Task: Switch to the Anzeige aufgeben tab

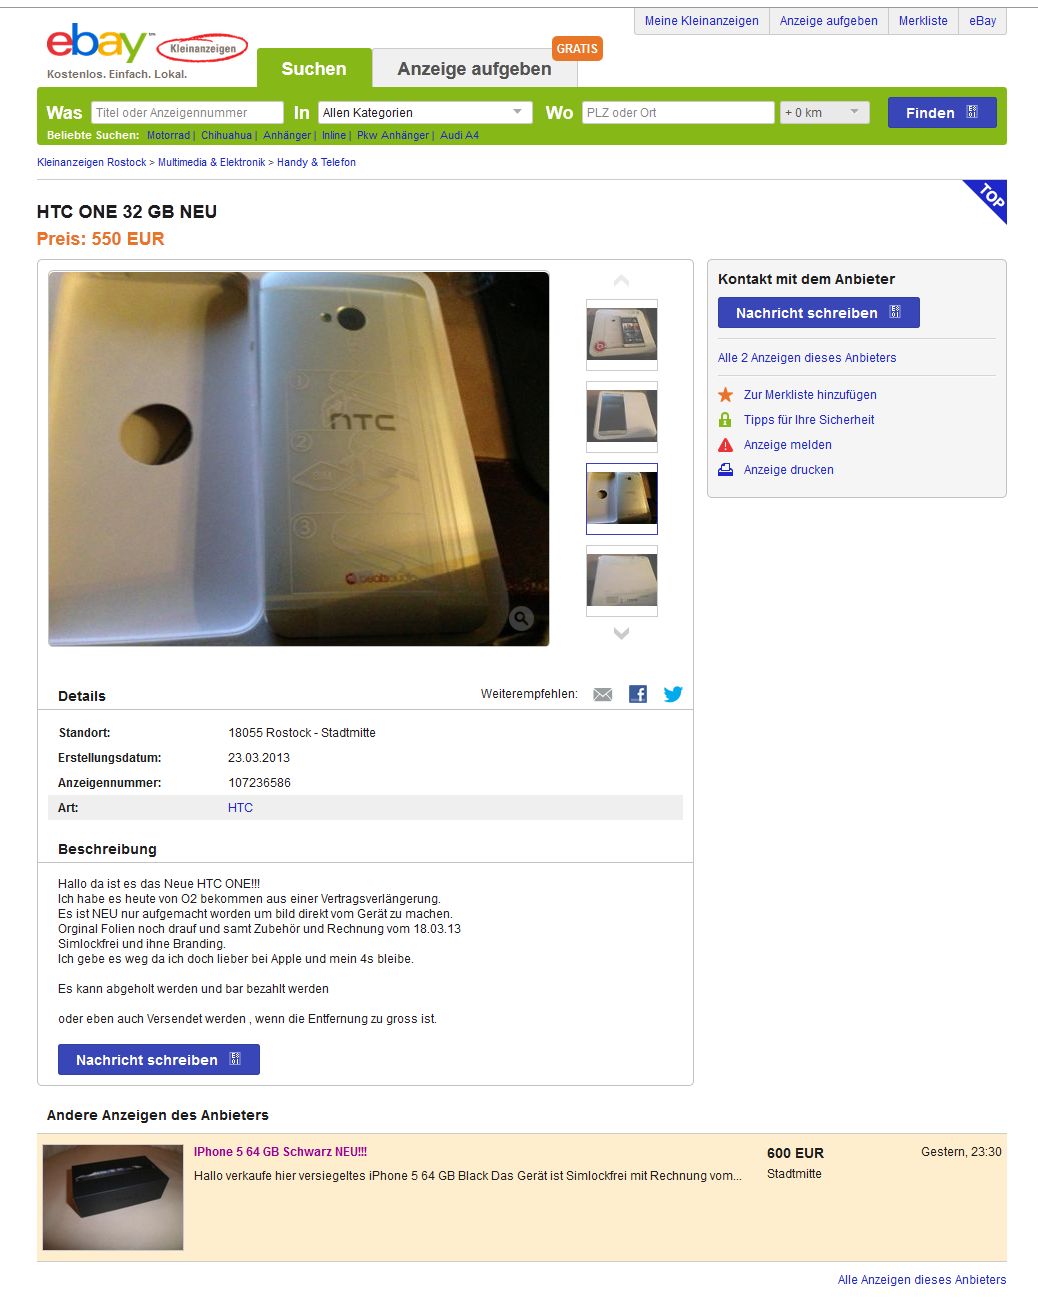Action: tap(475, 68)
